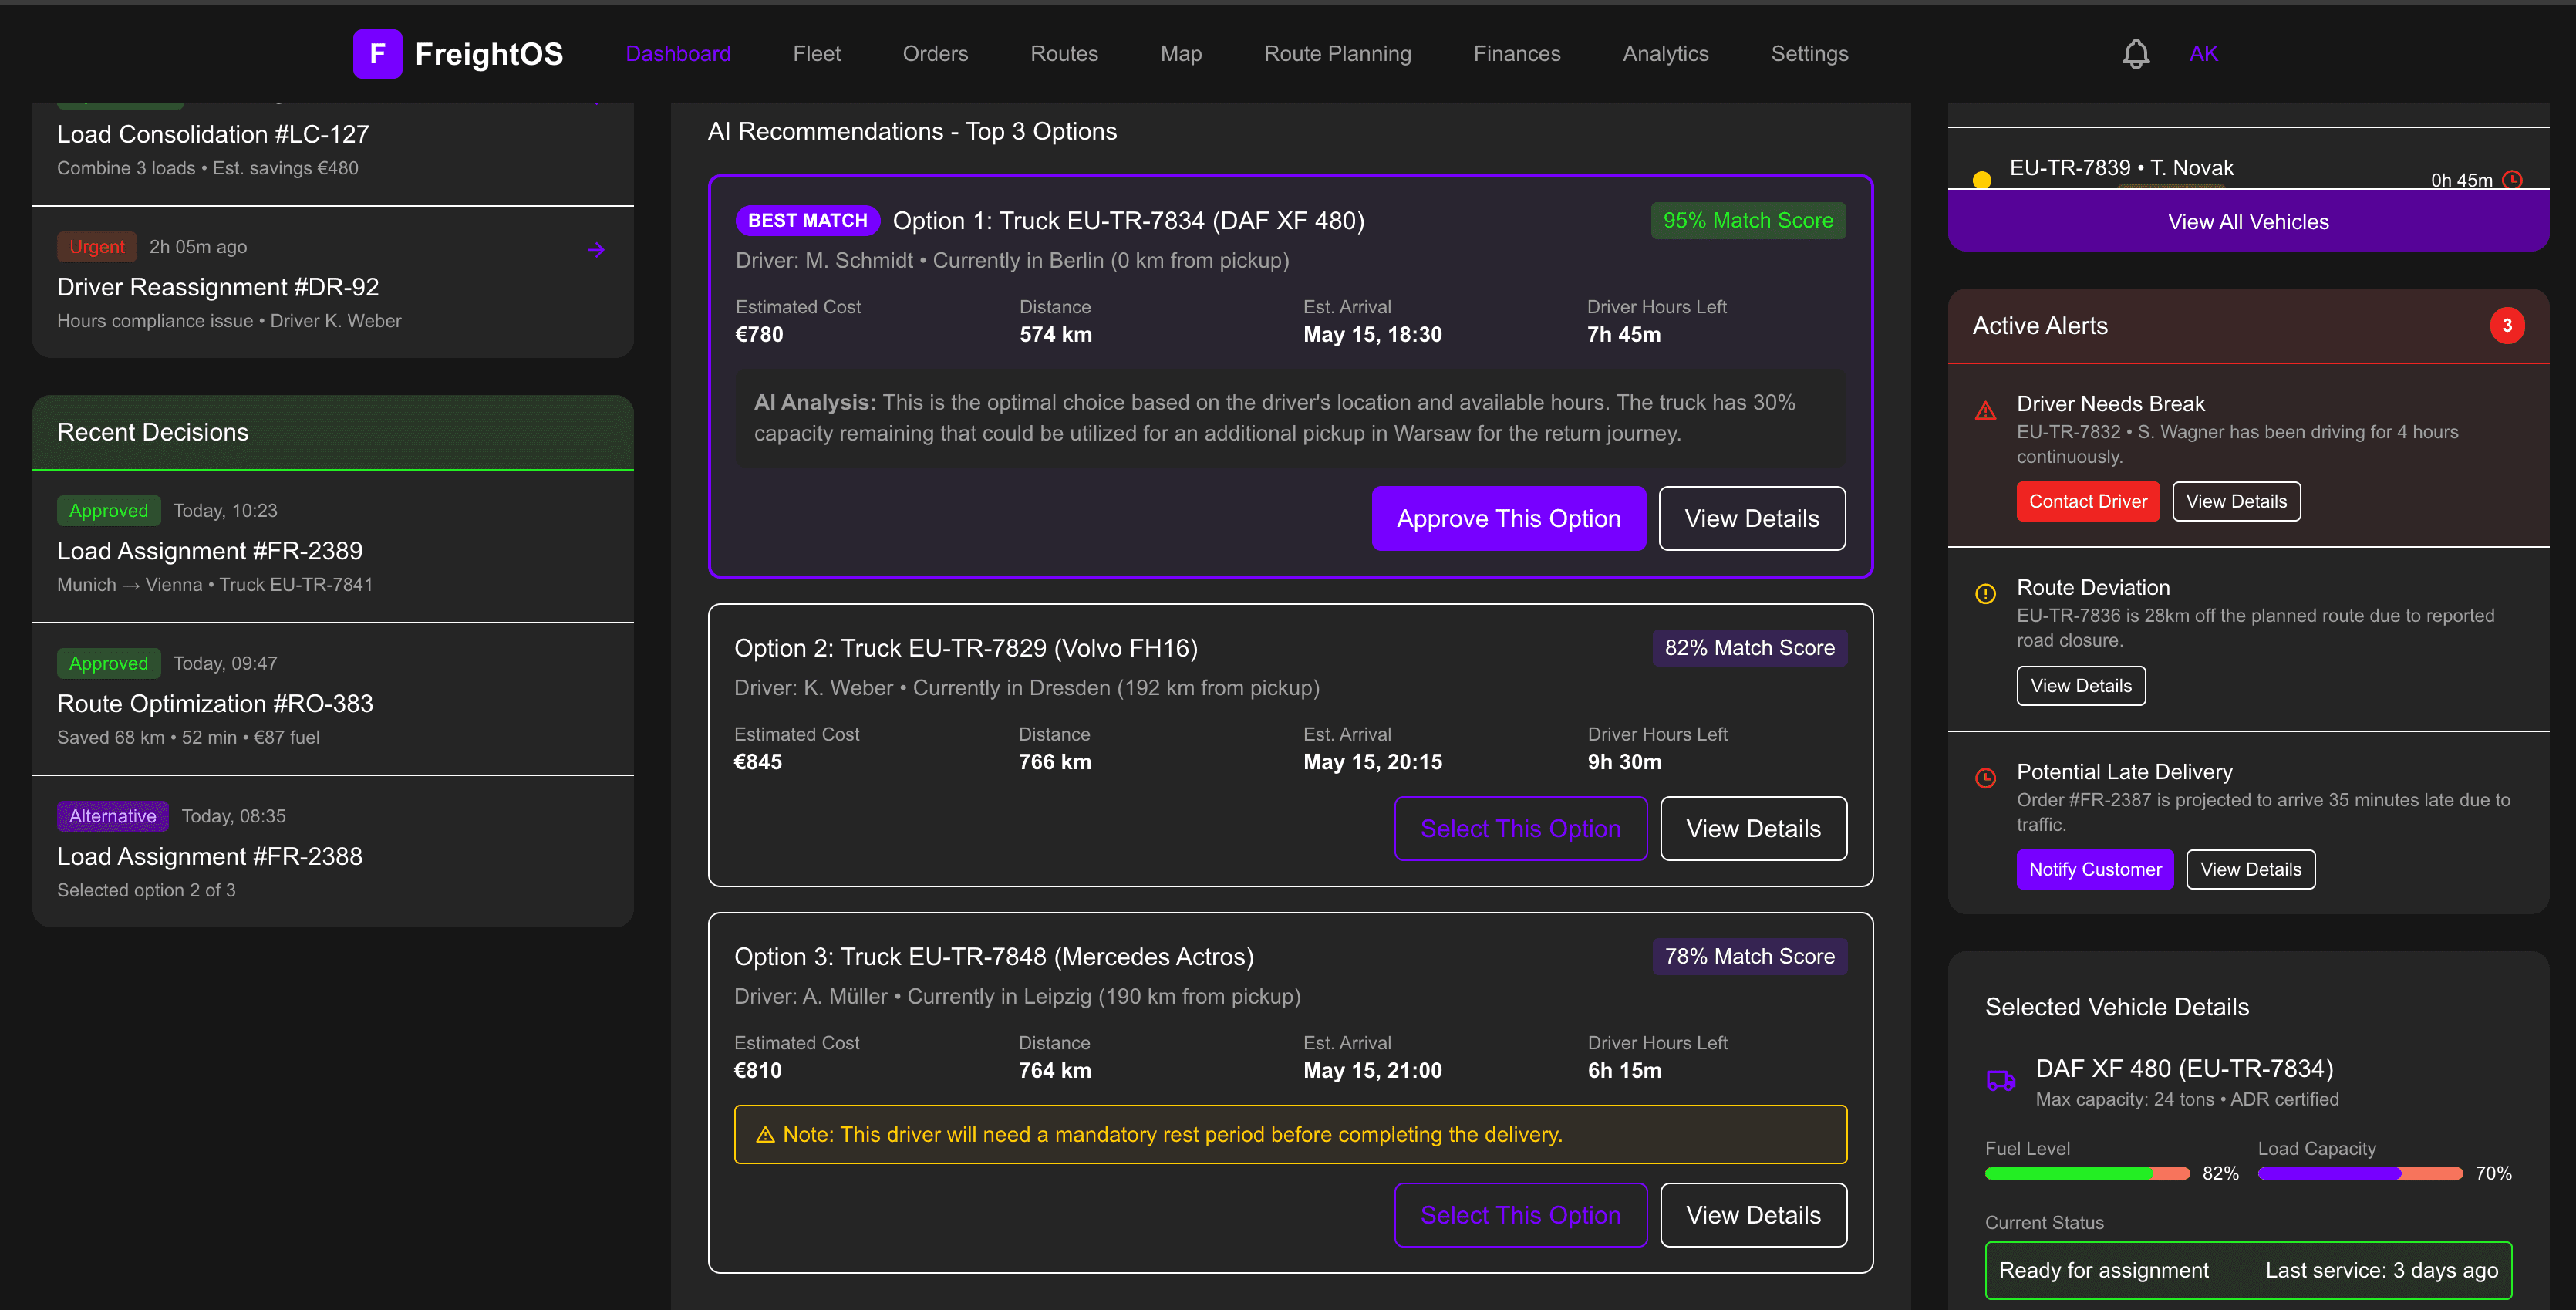Open the Orders page
The image size is (2576, 1310).
pyautogui.click(x=935, y=54)
